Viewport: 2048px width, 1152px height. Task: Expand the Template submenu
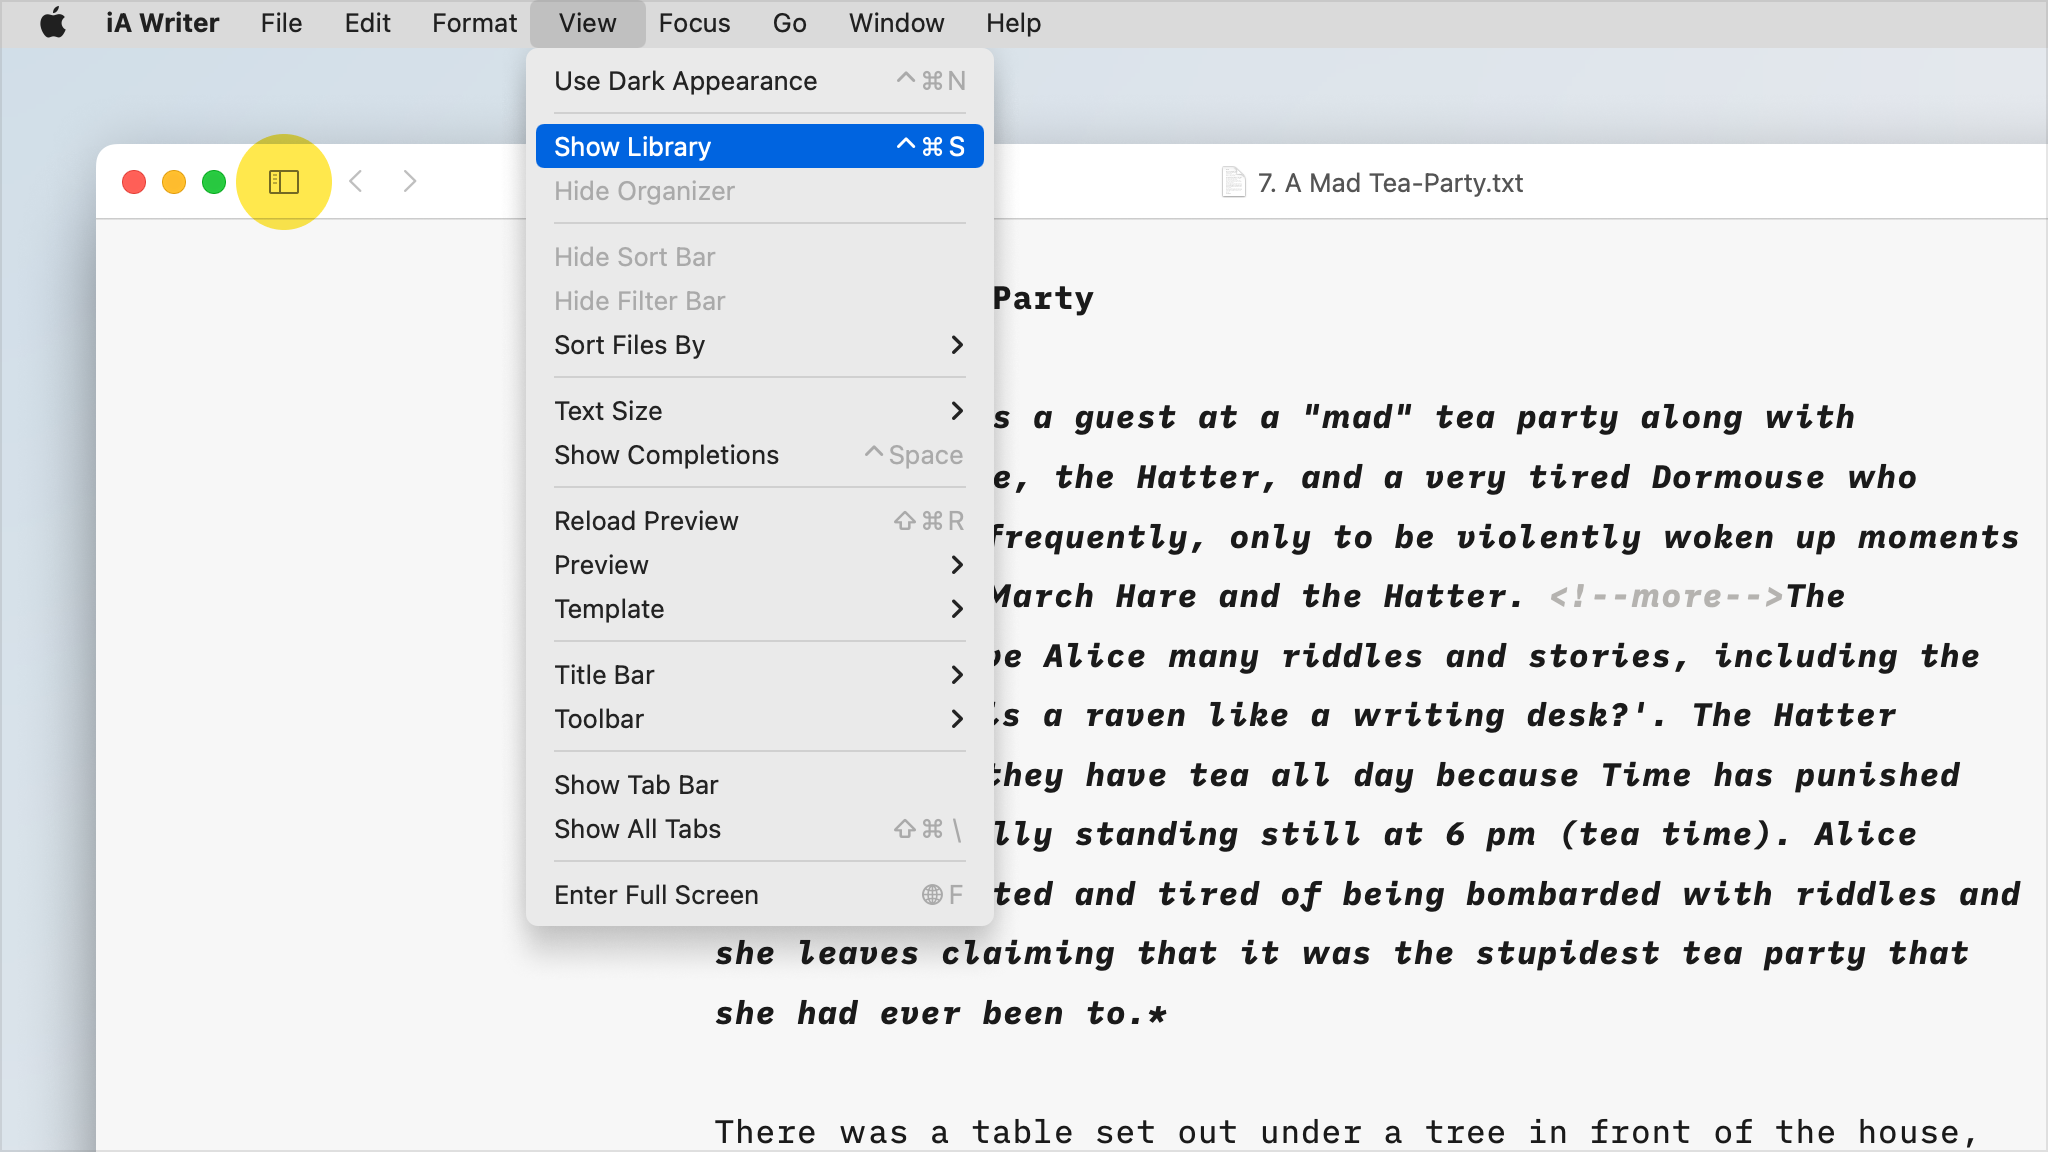click(x=759, y=609)
